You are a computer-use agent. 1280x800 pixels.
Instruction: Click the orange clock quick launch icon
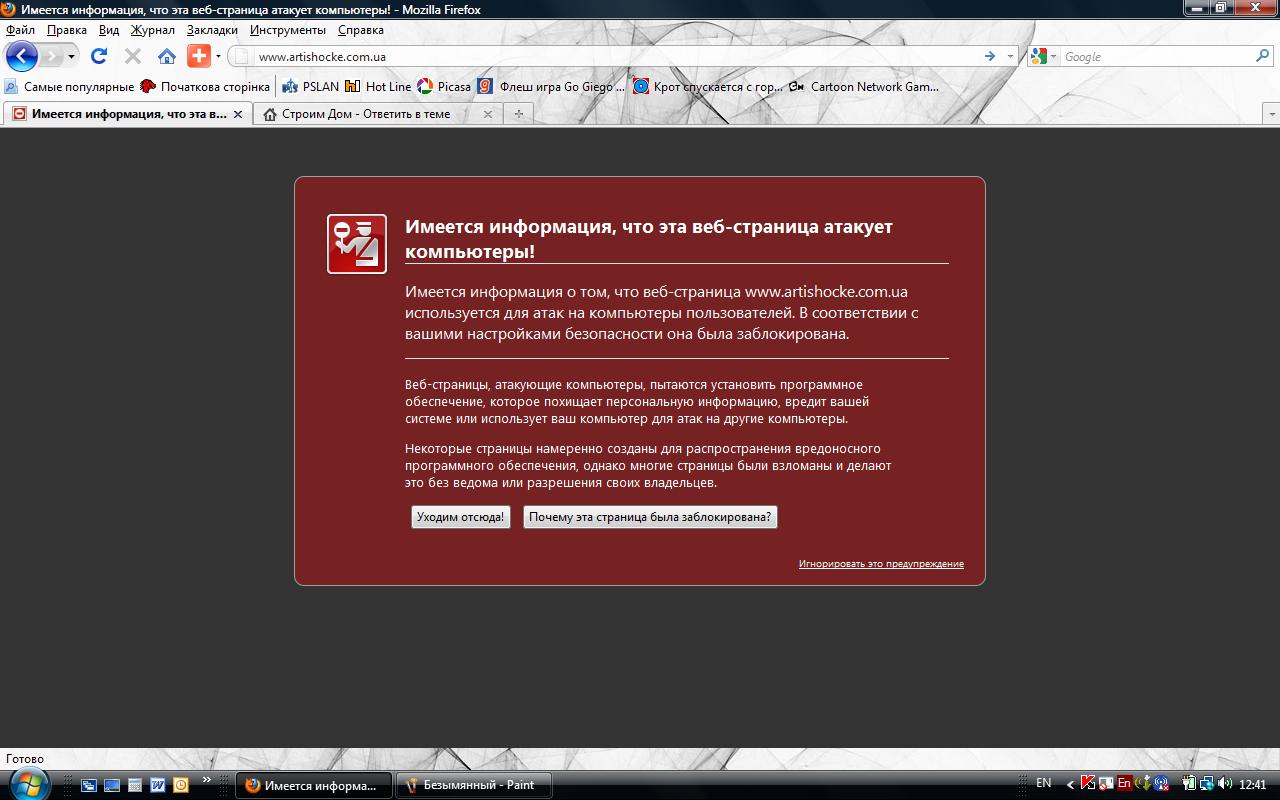[x=181, y=785]
